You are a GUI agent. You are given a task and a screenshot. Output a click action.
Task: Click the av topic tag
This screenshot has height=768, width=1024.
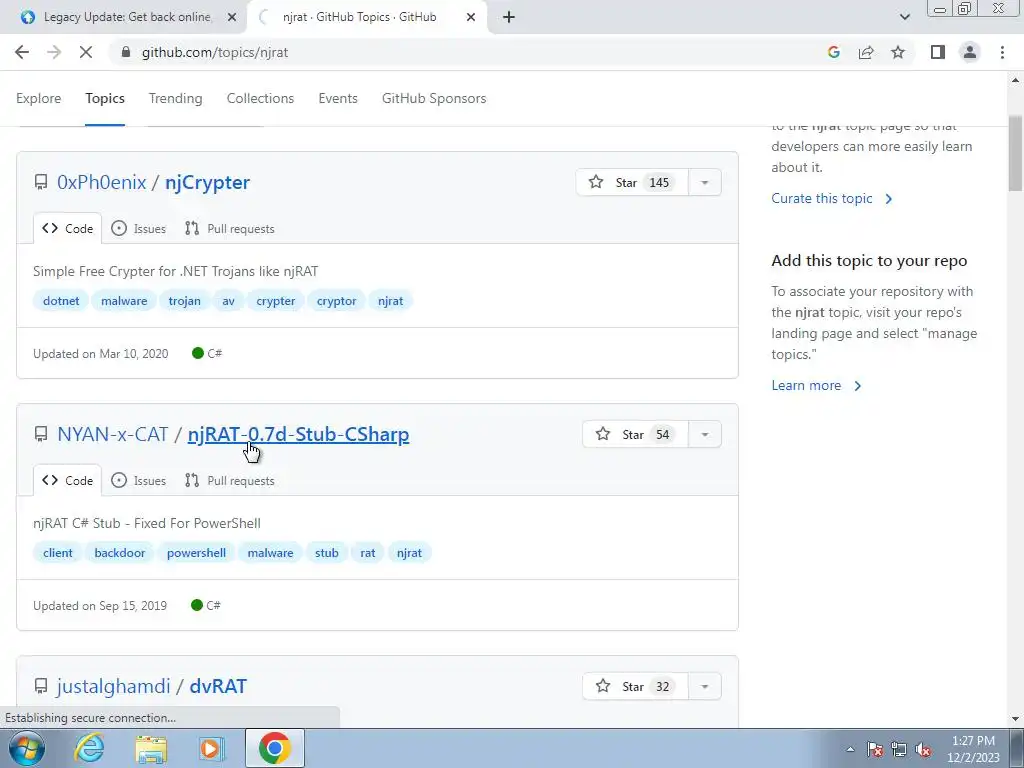(x=228, y=301)
